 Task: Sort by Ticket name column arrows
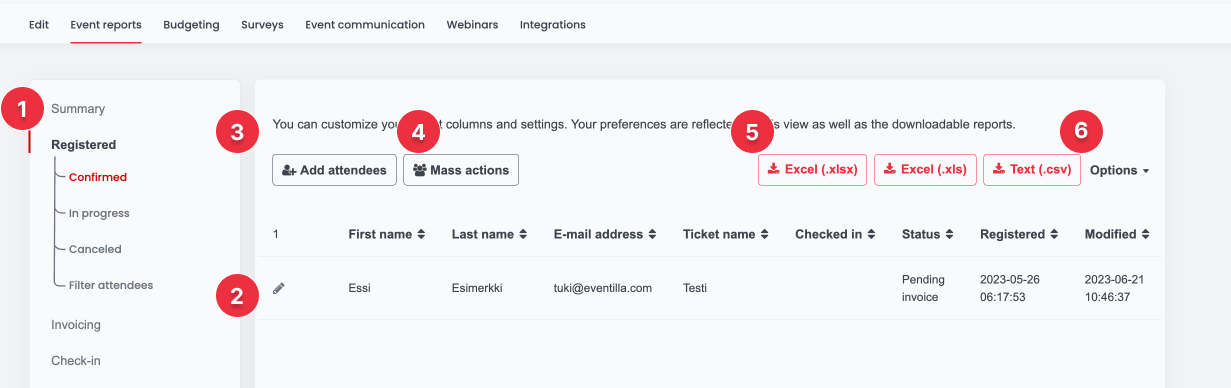coord(764,234)
